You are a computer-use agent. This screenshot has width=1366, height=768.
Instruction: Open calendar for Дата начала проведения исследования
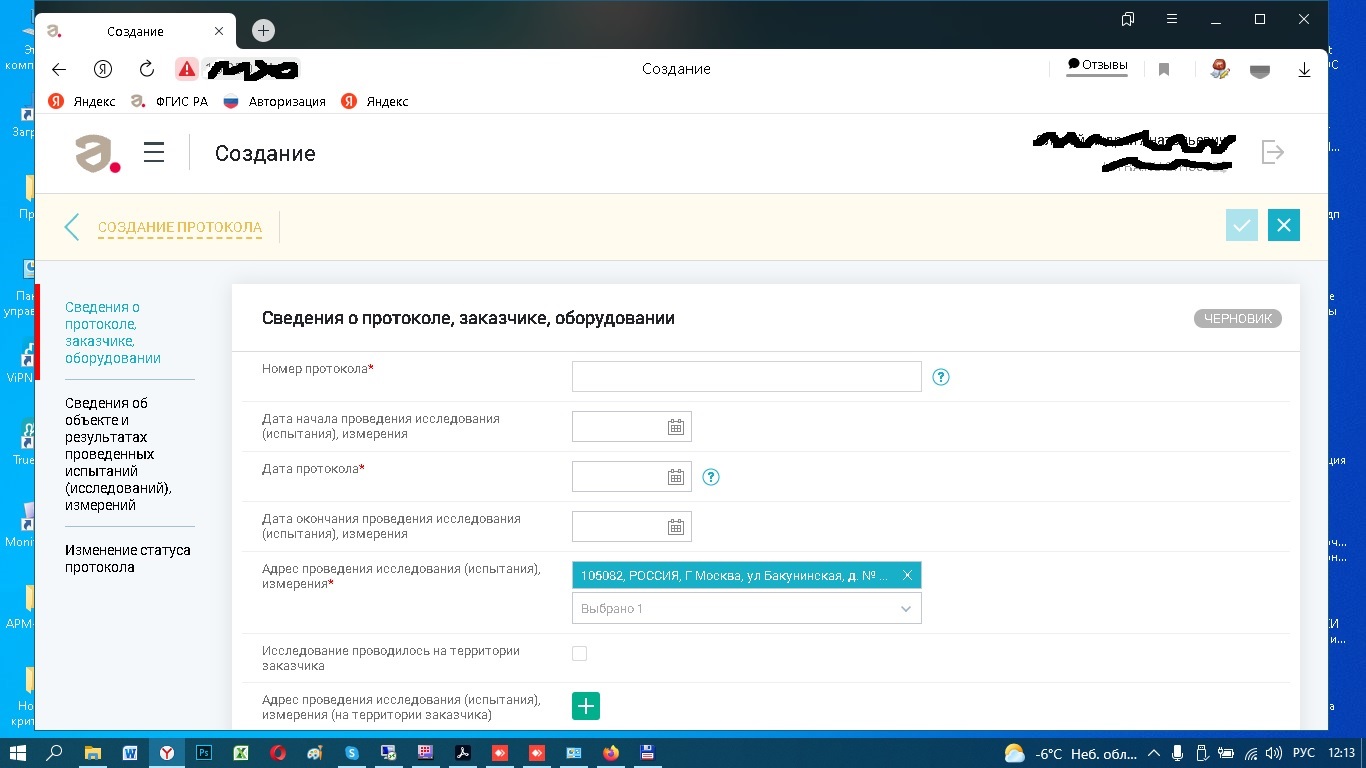[676, 427]
